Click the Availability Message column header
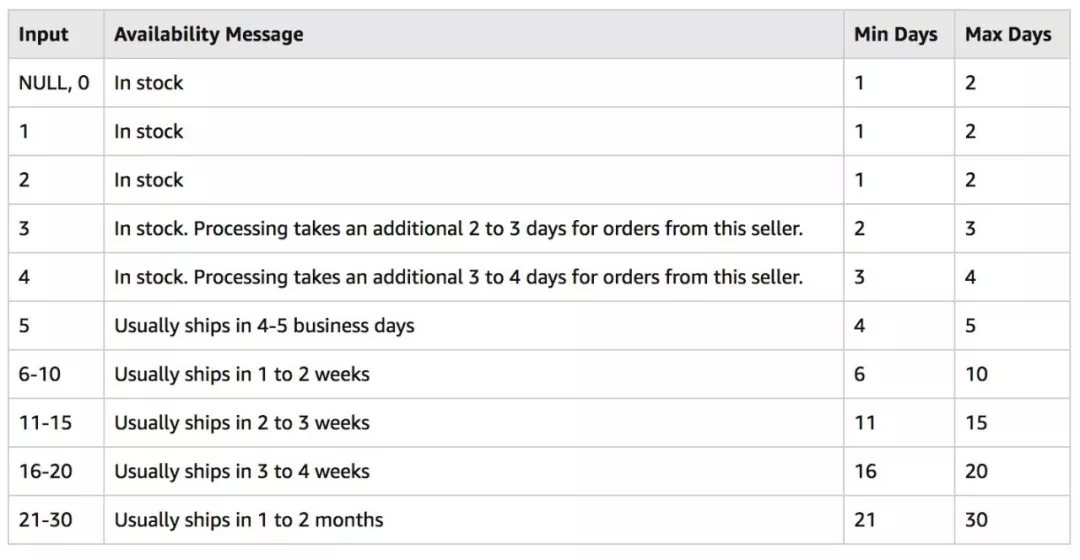 click(x=208, y=35)
